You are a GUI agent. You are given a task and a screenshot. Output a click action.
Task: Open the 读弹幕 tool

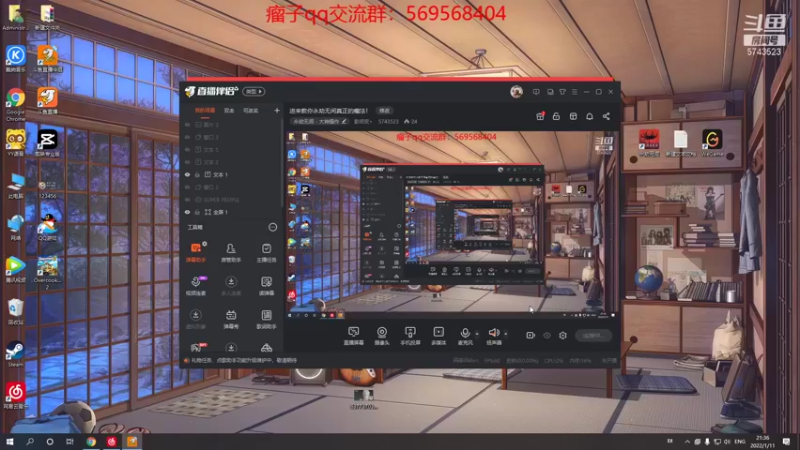pos(266,286)
